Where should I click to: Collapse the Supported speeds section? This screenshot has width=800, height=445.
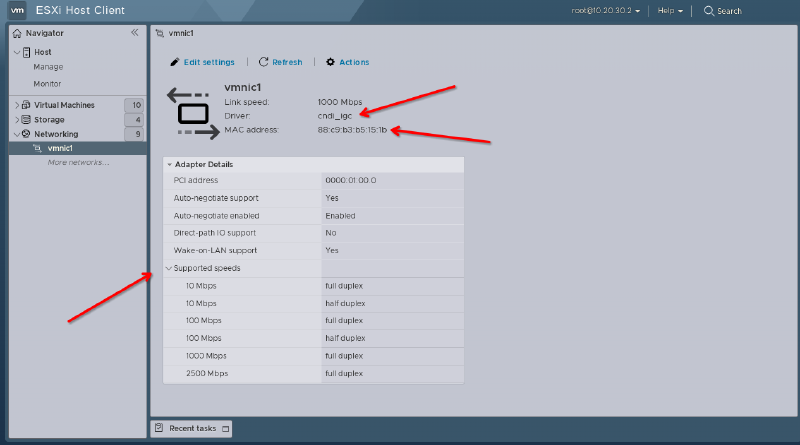168,268
